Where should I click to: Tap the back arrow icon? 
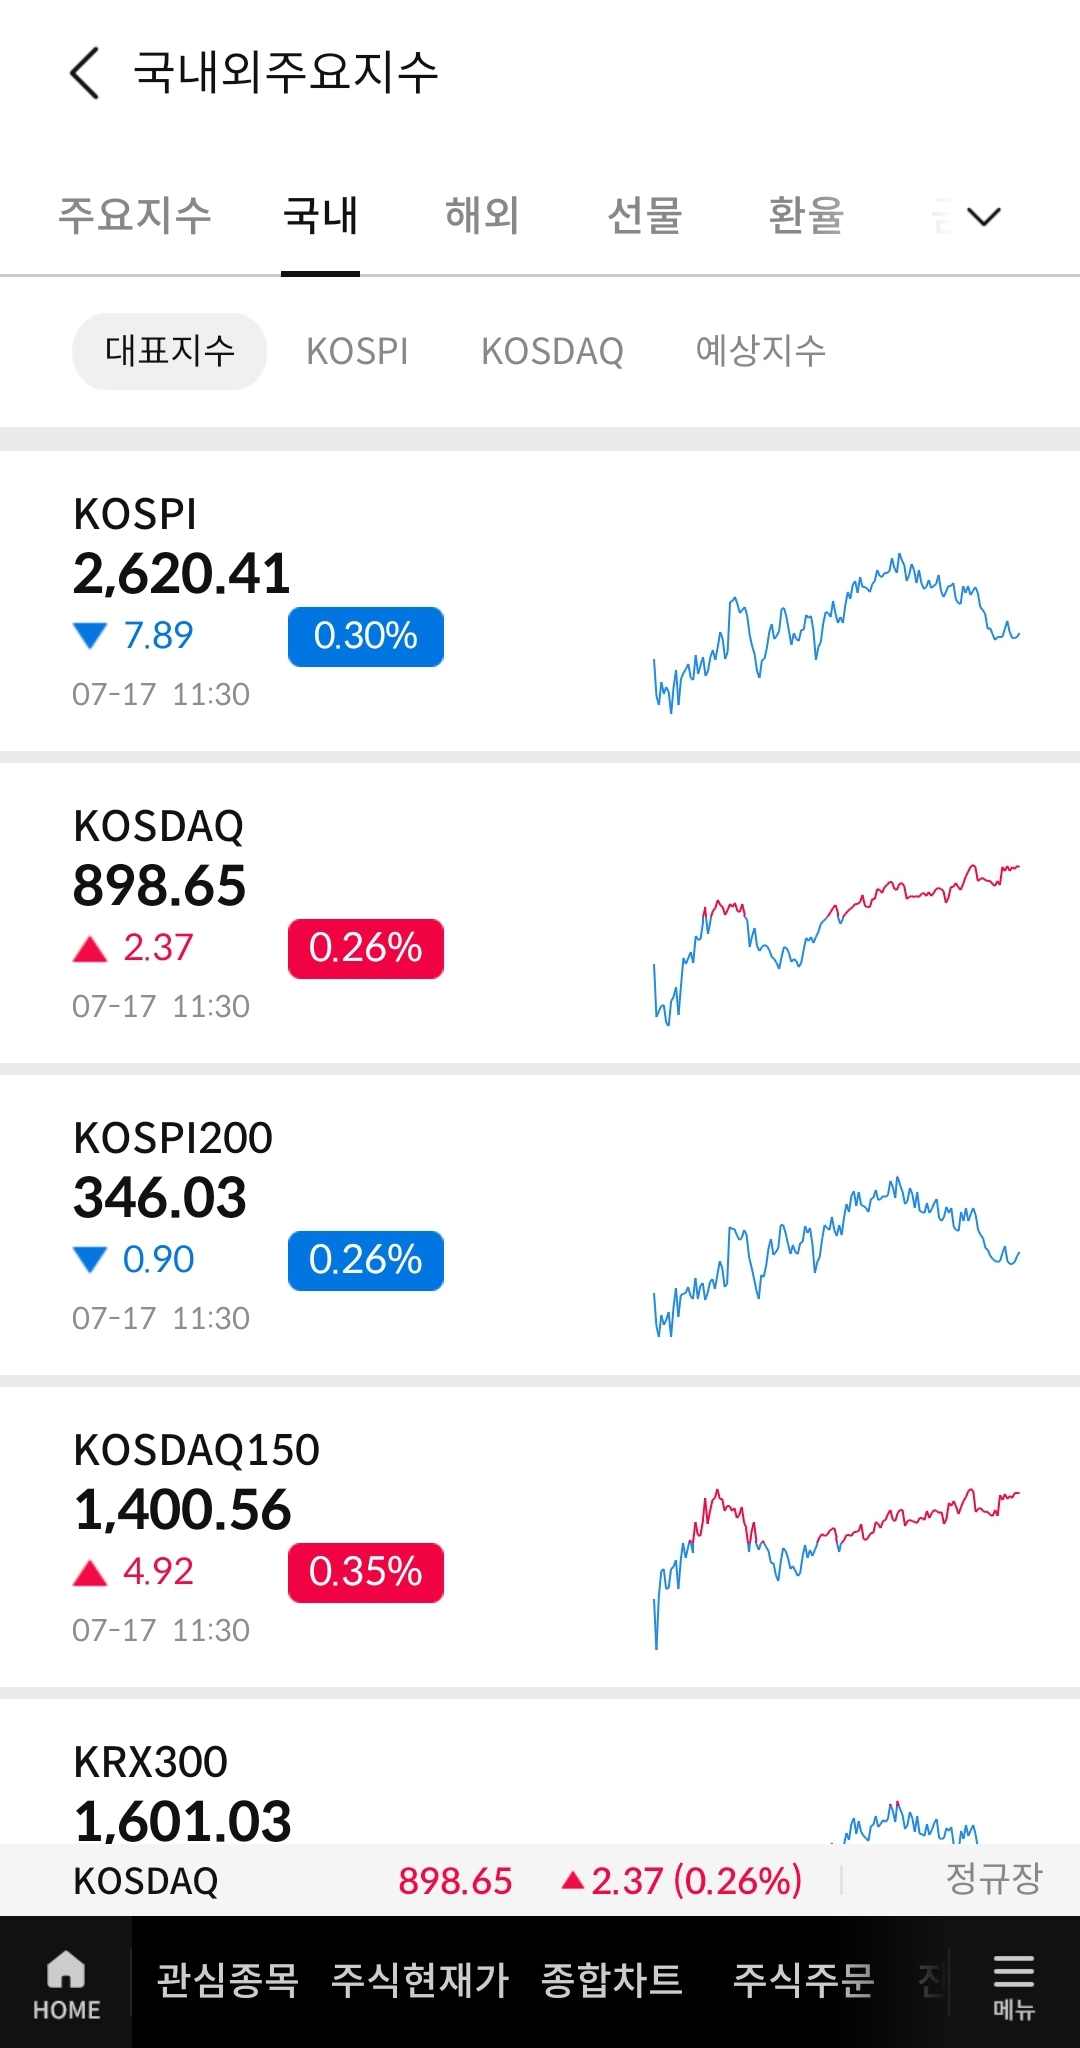(85, 73)
